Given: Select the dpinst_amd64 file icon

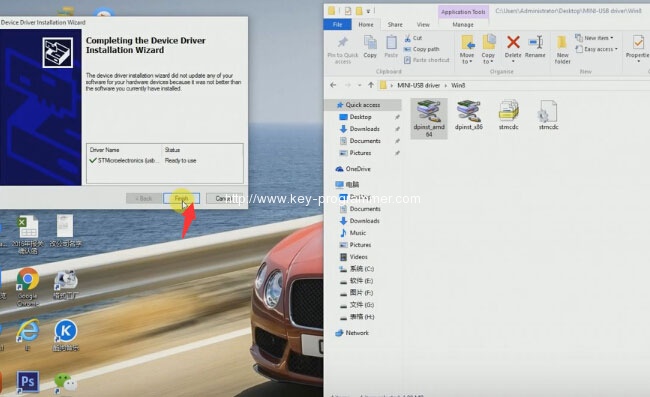Looking at the screenshot, I should (429, 119).
